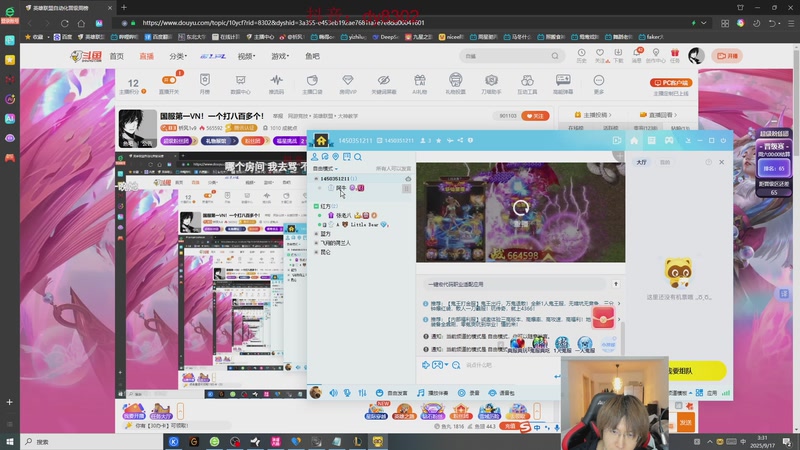Expand the 蓝方 channel group
This screenshot has width=800, height=450.
(316, 234)
